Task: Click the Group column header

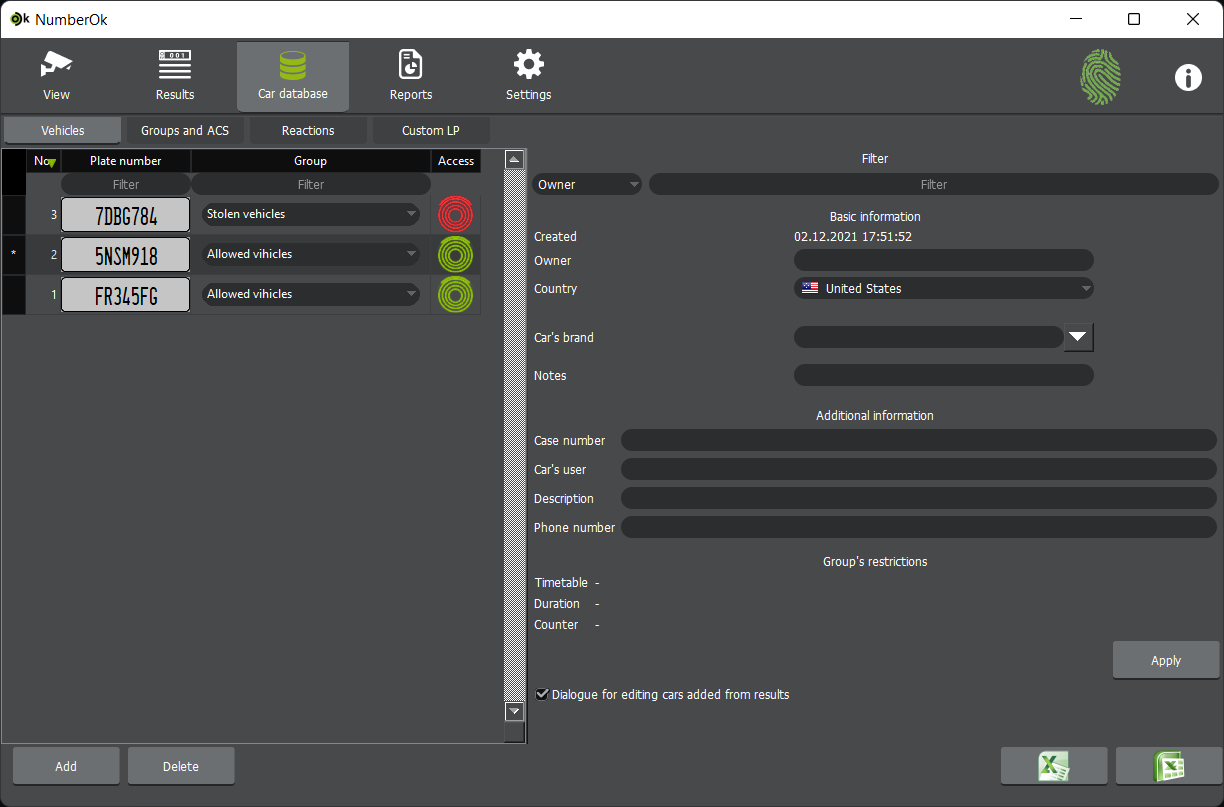Action: coord(311,160)
